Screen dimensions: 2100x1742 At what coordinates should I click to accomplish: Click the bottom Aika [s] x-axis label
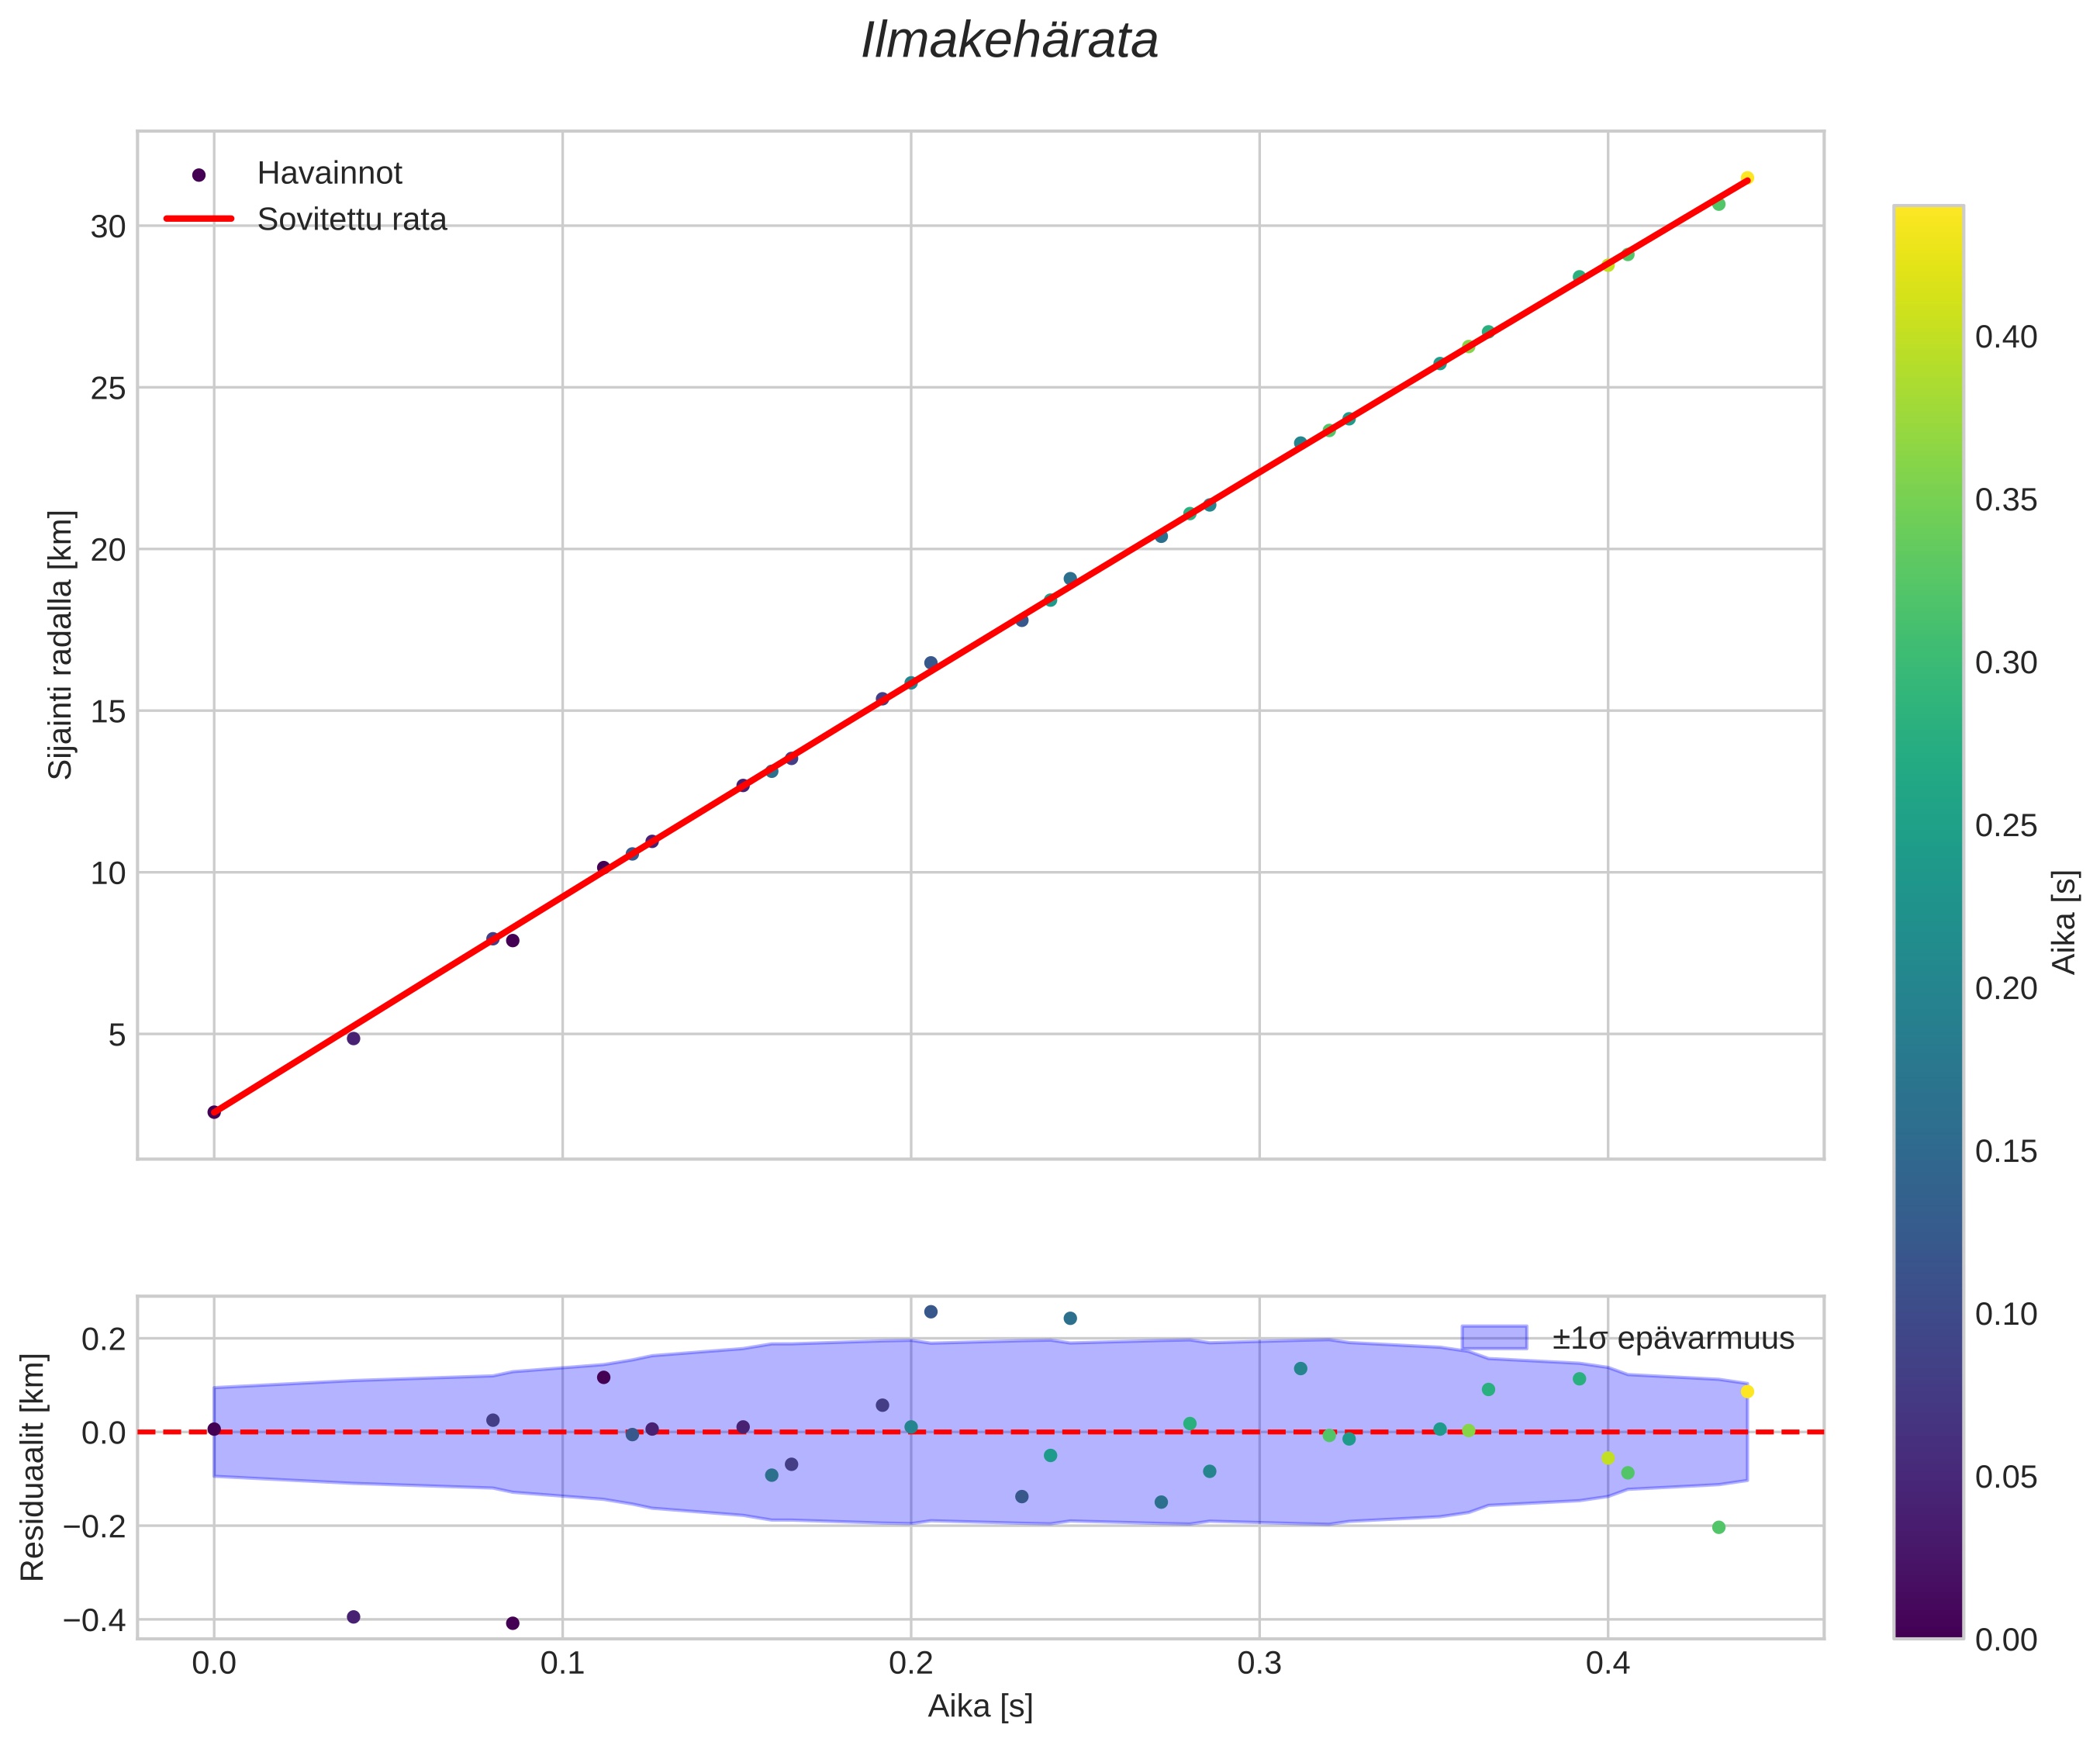(980, 1706)
